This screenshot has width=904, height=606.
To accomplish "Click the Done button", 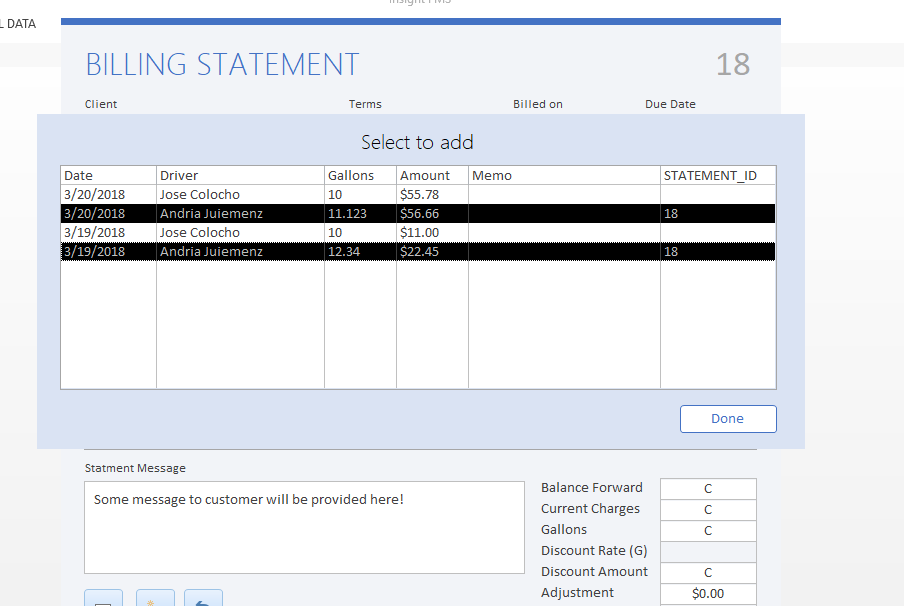I will pyautogui.click(x=728, y=419).
